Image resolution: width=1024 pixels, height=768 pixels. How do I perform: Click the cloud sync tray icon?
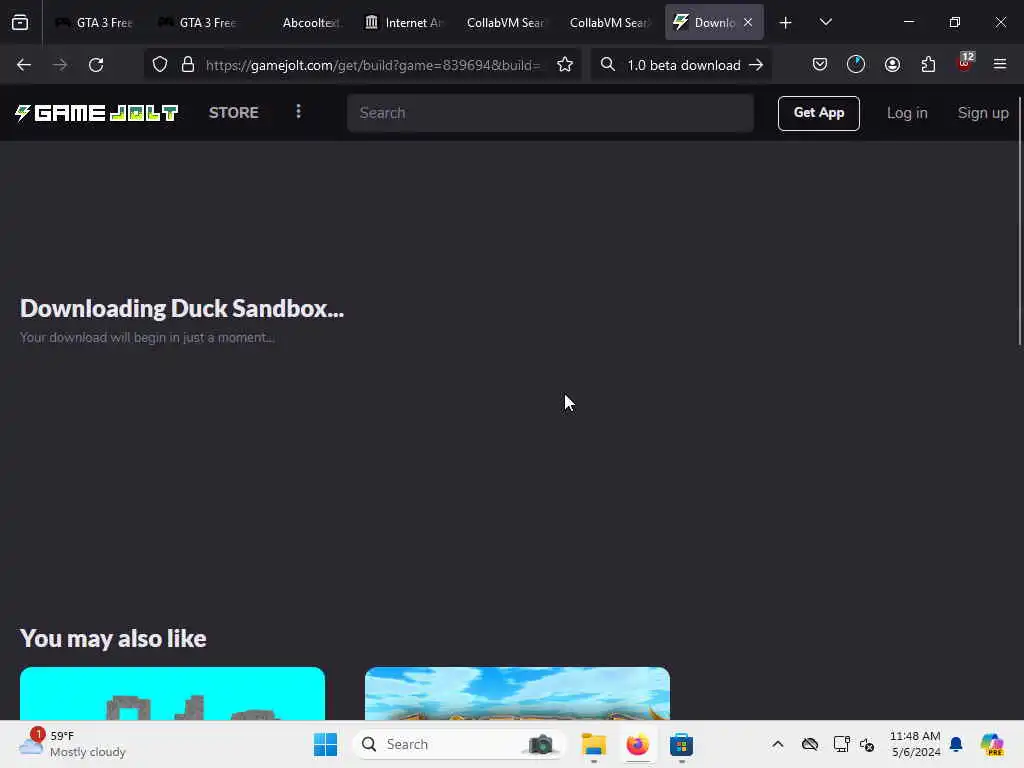coord(810,744)
